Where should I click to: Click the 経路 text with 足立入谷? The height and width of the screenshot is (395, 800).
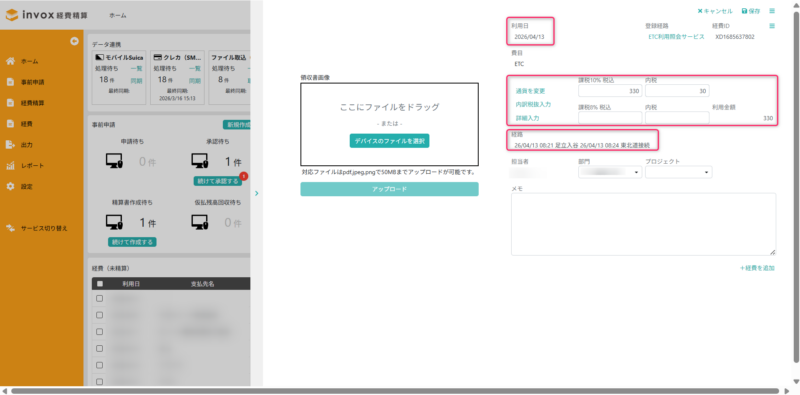[x=582, y=145]
